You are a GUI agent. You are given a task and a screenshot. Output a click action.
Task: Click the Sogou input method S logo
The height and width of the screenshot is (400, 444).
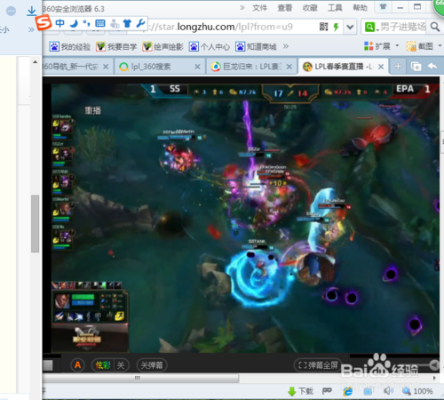[x=44, y=23]
